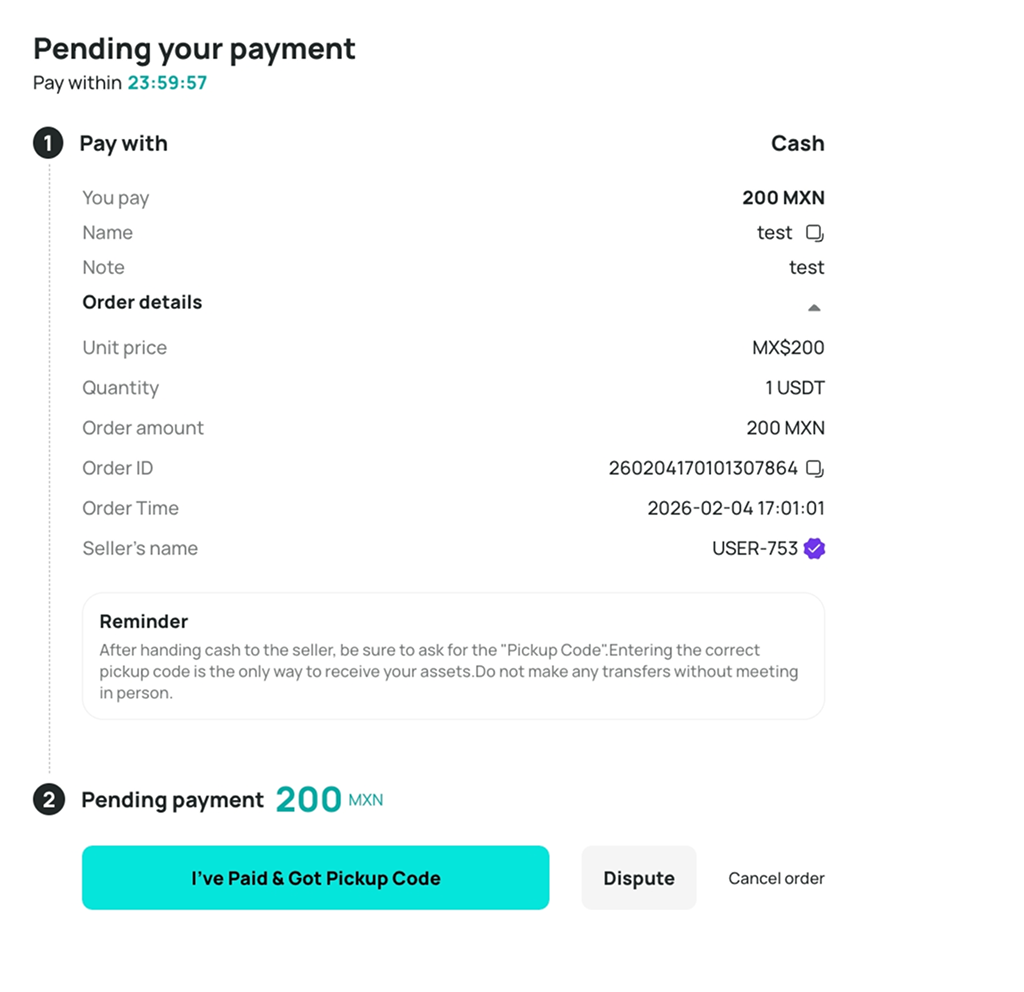Confirm I've Paid & Got Pickup Code
Viewport: 1024px width, 992px height.
click(x=315, y=878)
